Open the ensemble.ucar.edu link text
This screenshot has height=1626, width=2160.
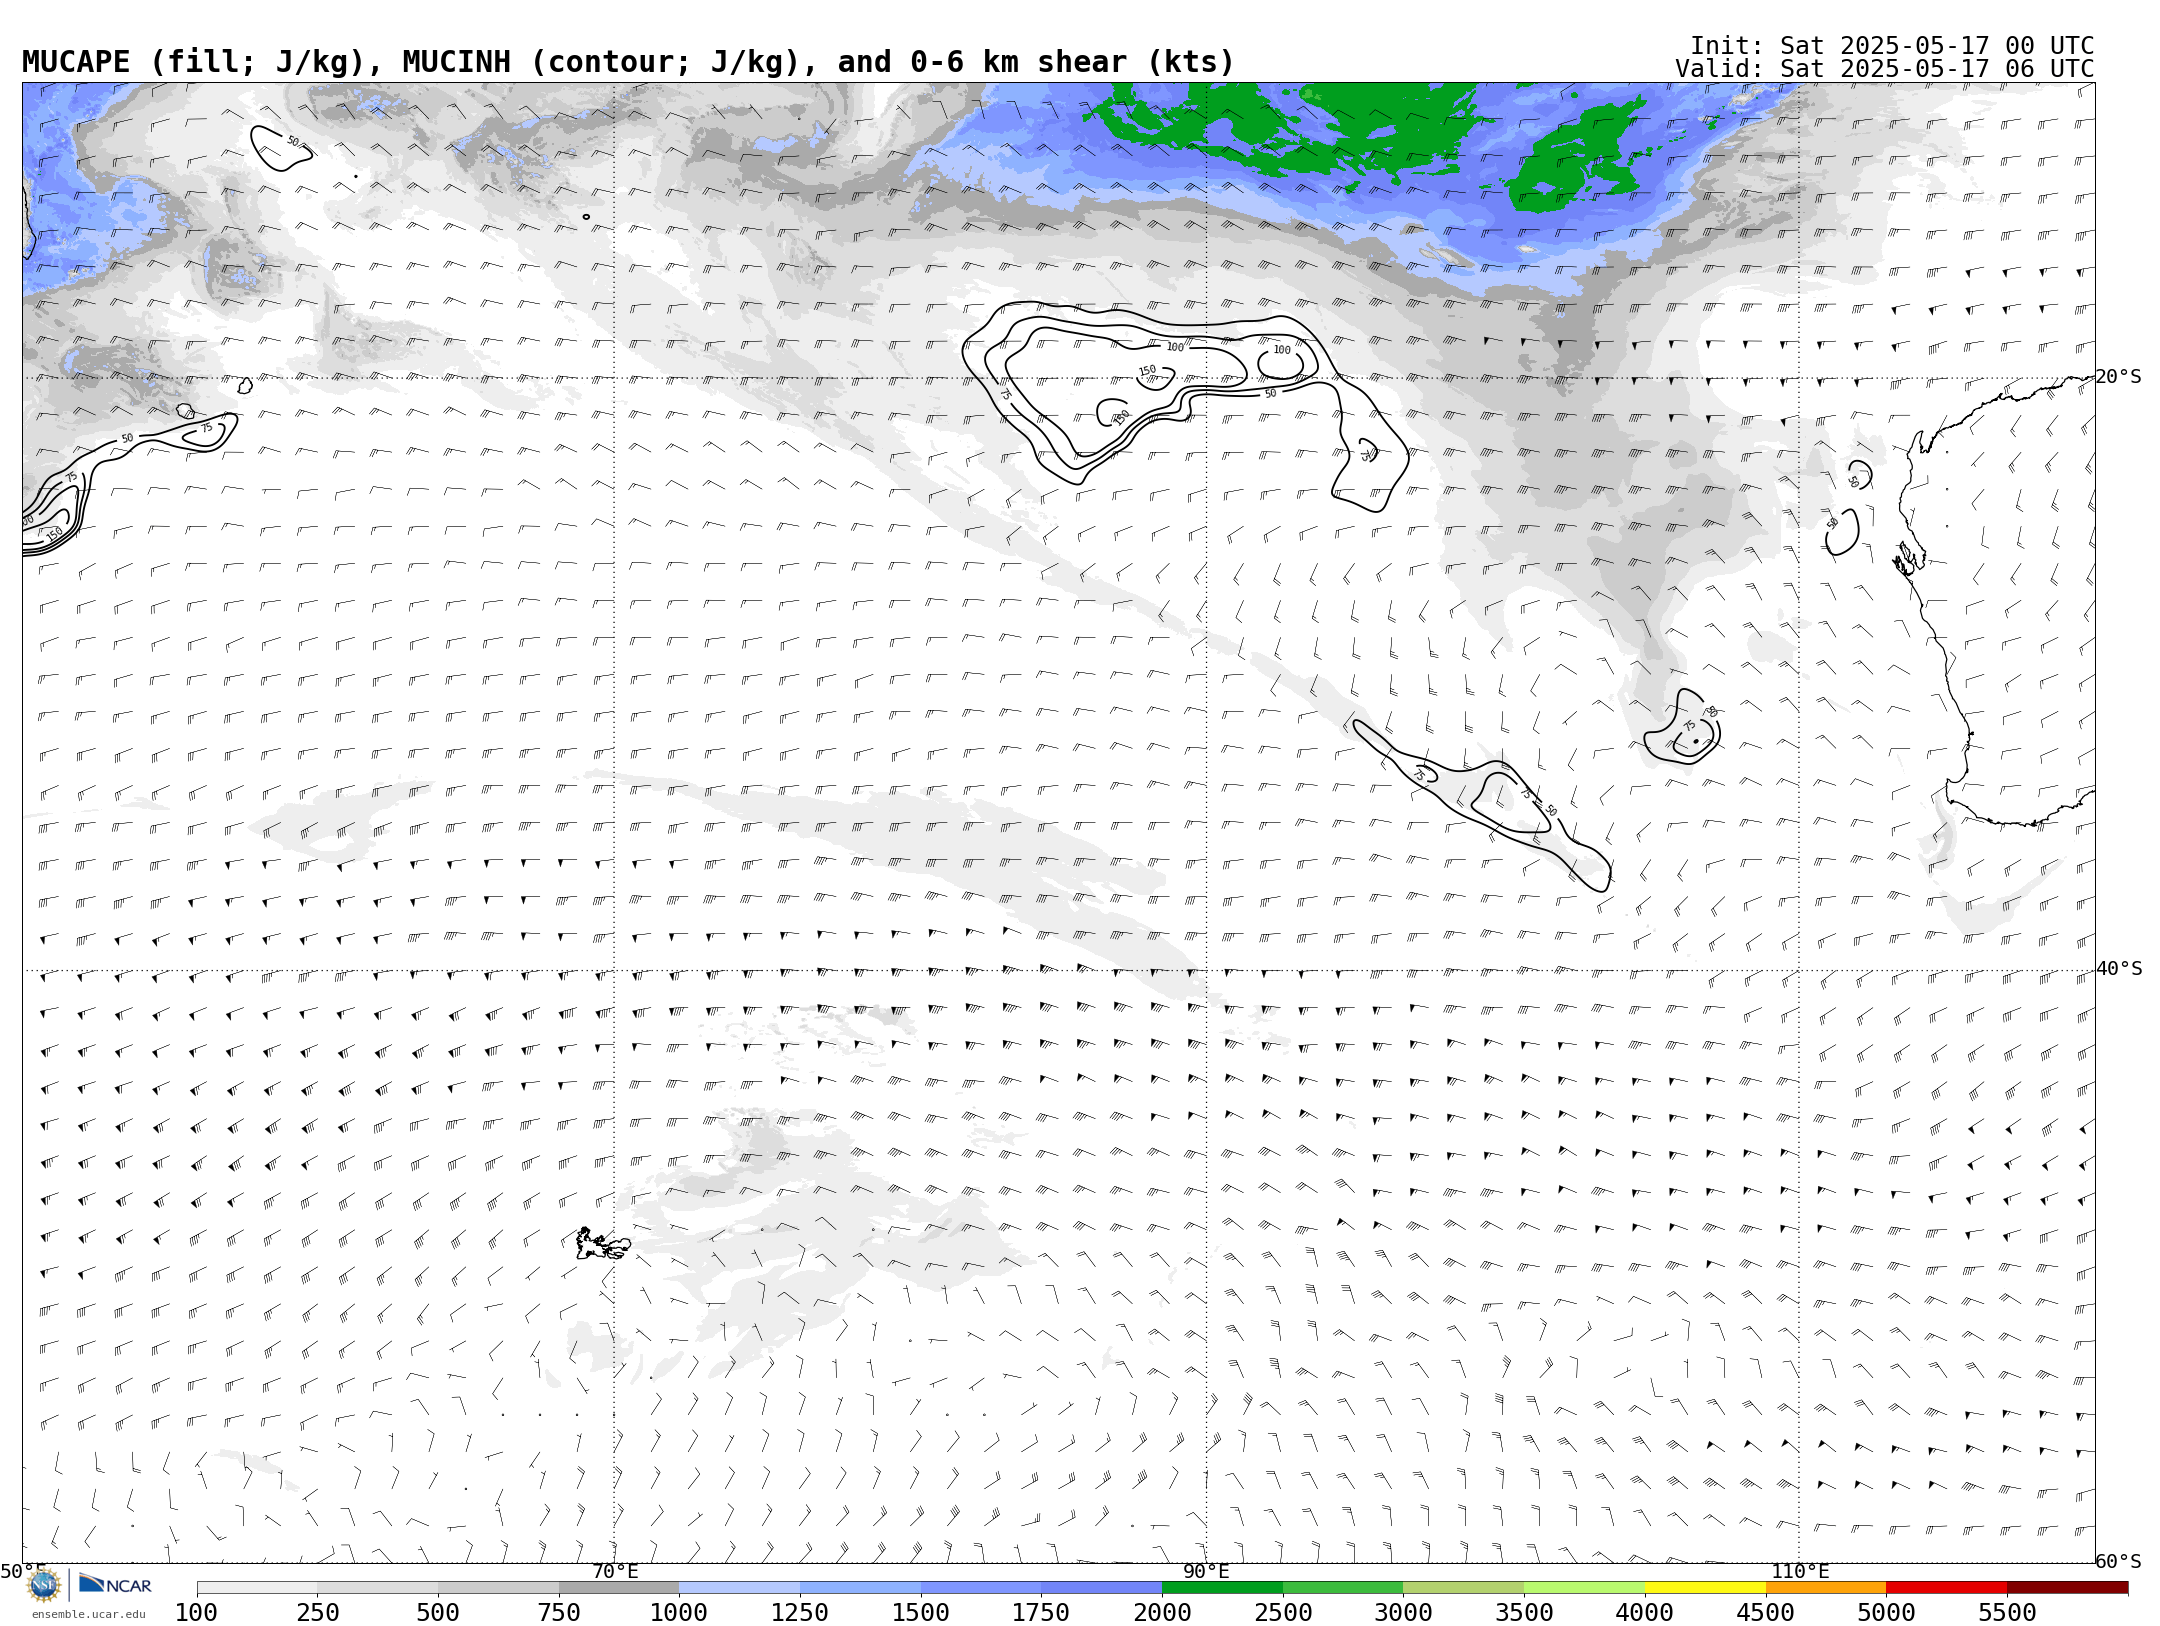[89, 1614]
